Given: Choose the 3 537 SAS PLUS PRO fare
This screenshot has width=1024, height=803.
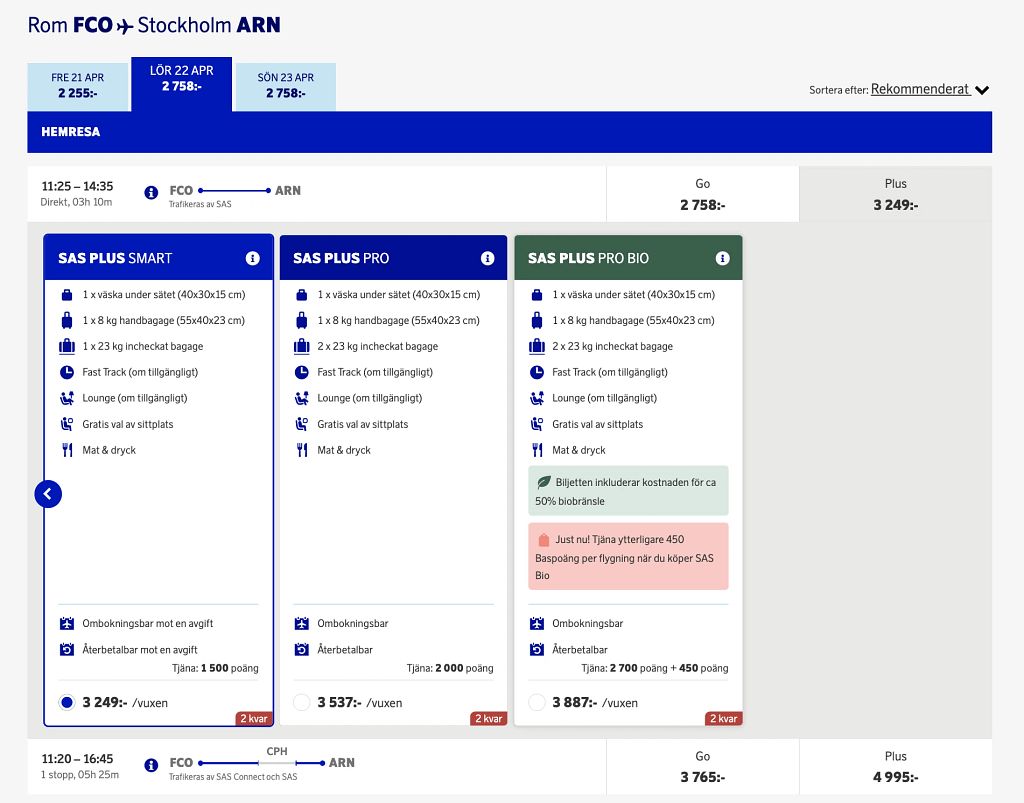Looking at the screenshot, I should click(x=301, y=702).
